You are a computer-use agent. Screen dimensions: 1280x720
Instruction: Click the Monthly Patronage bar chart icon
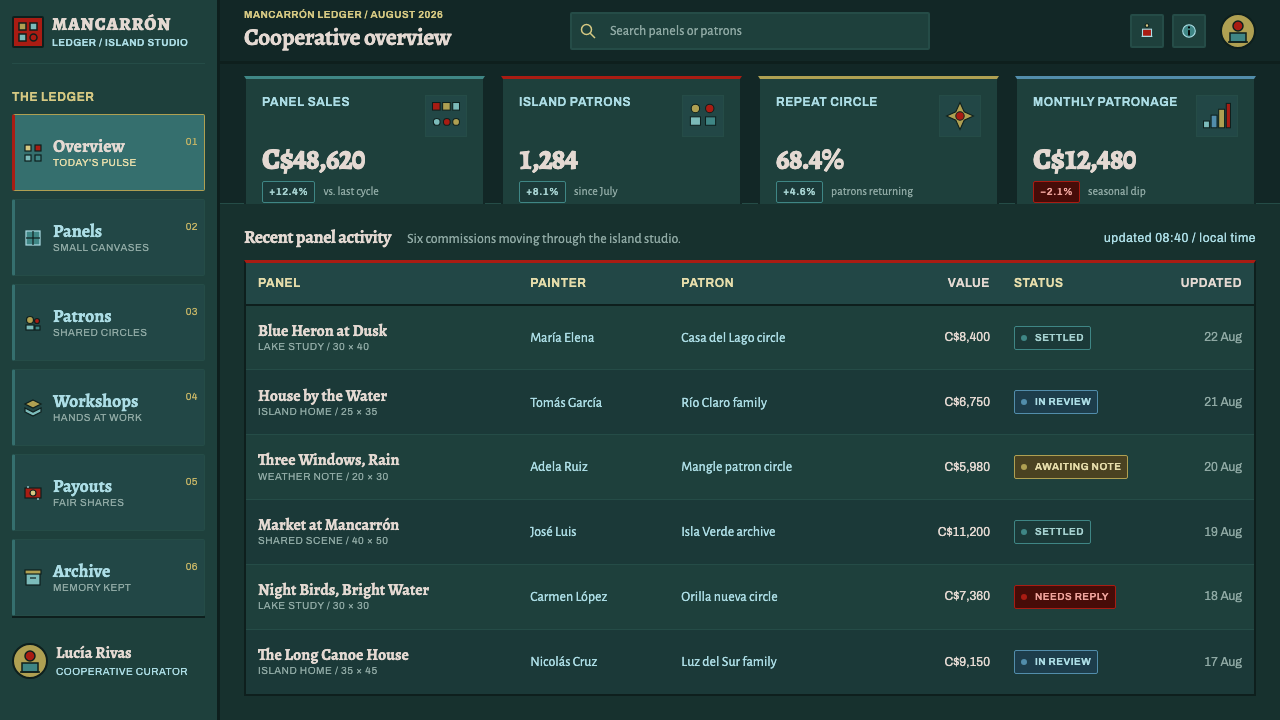coord(1217,116)
